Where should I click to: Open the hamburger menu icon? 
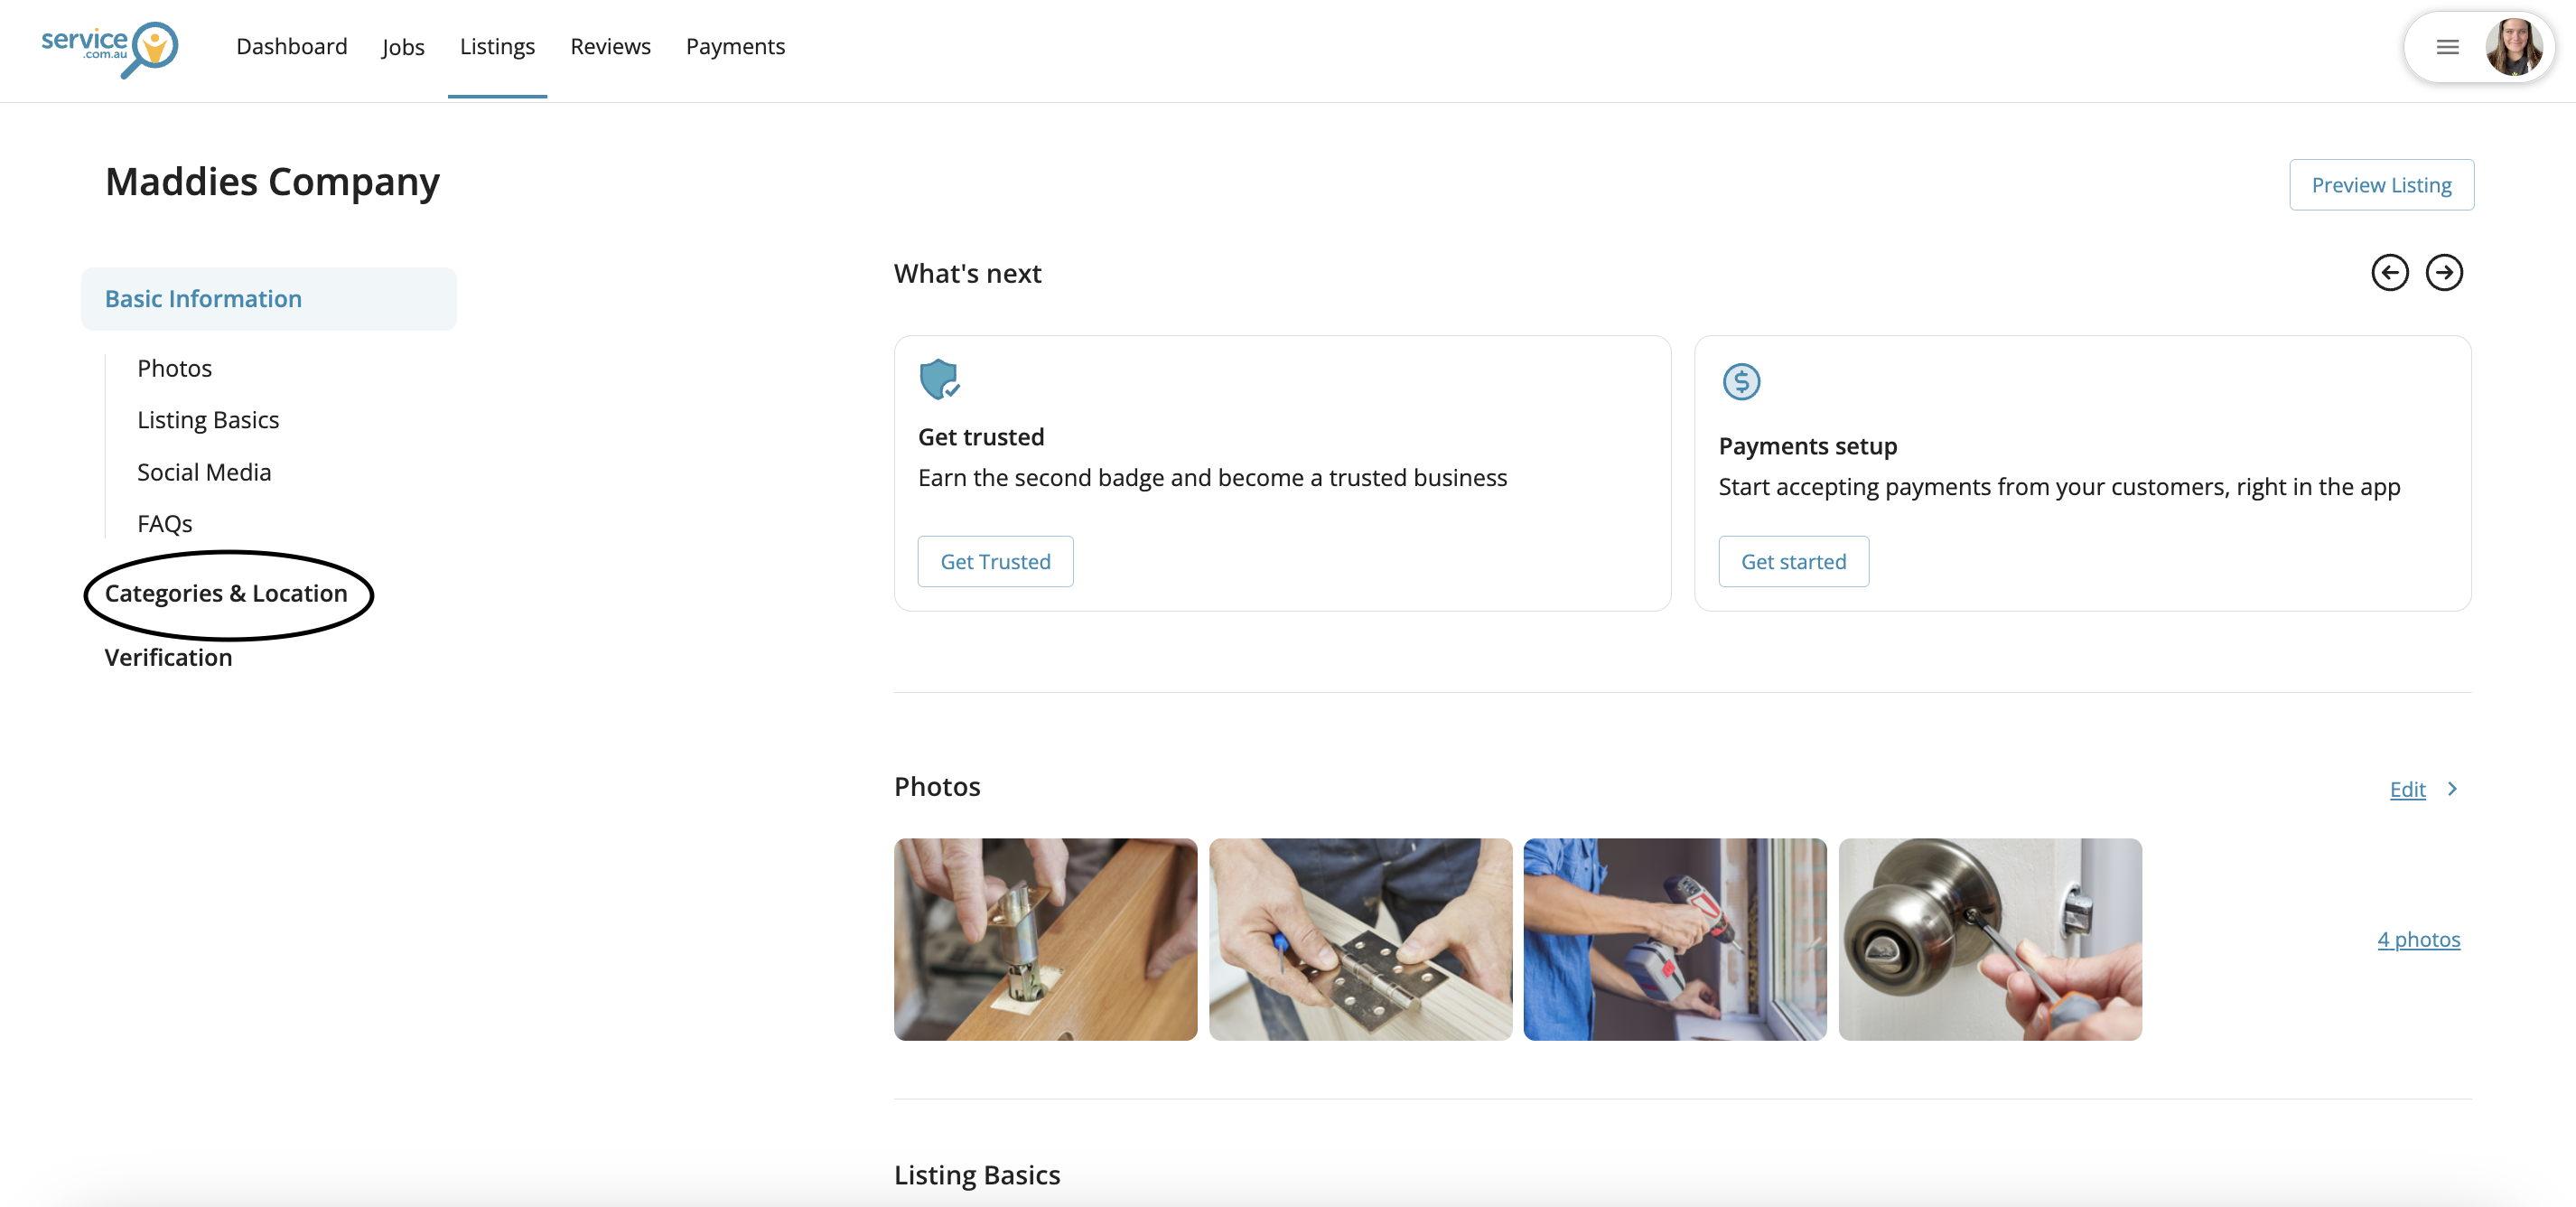2447,47
